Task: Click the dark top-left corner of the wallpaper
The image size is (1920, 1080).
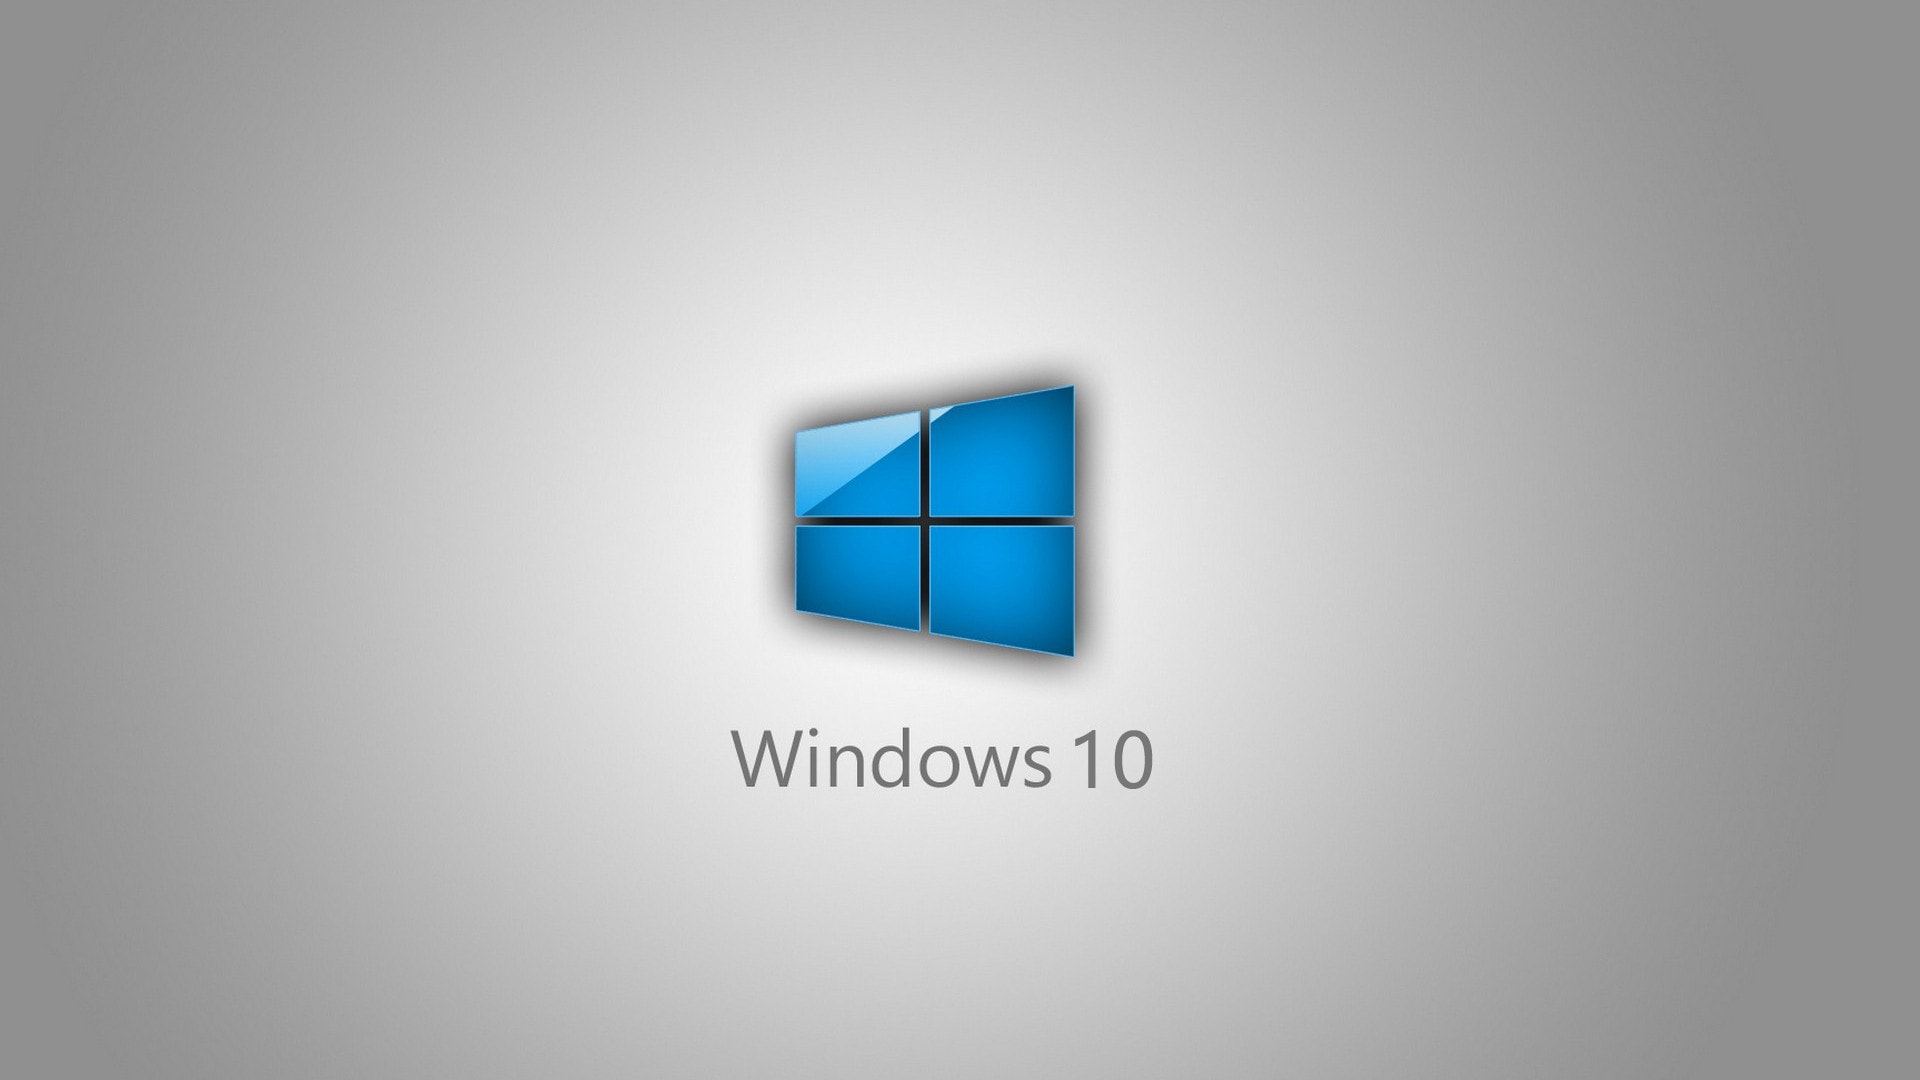Action: point(40,40)
